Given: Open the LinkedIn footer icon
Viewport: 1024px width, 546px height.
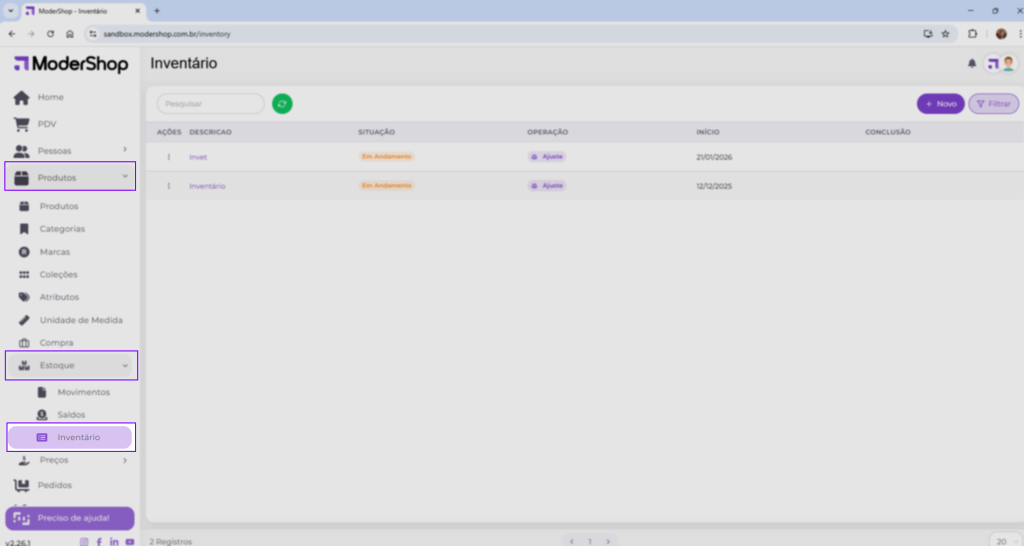Looking at the screenshot, I should click(x=114, y=541).
